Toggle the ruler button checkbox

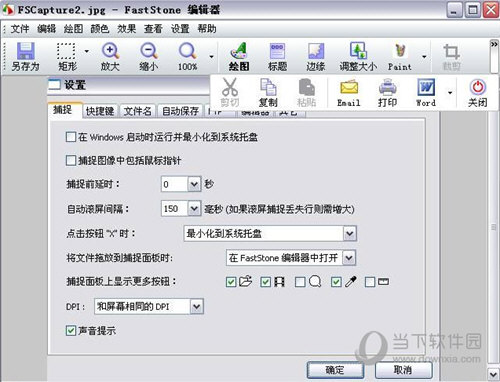(370, 282)
